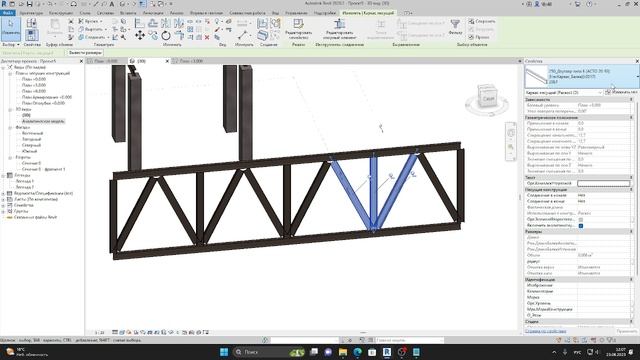
Task: Click the Rotate tool icon
Action: [166, 36]
